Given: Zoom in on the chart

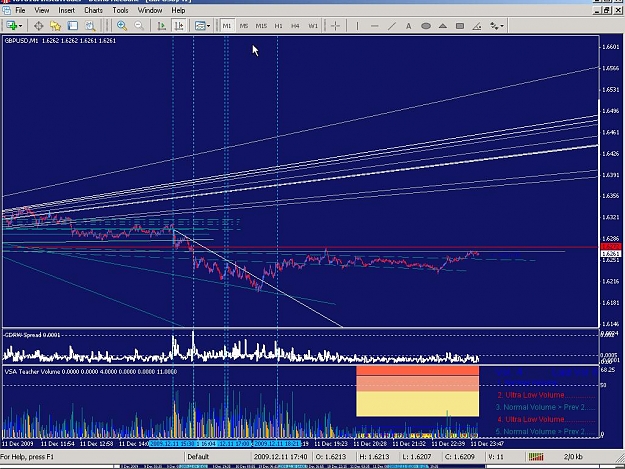Looking at the screenshot, I should coord(122,26).
